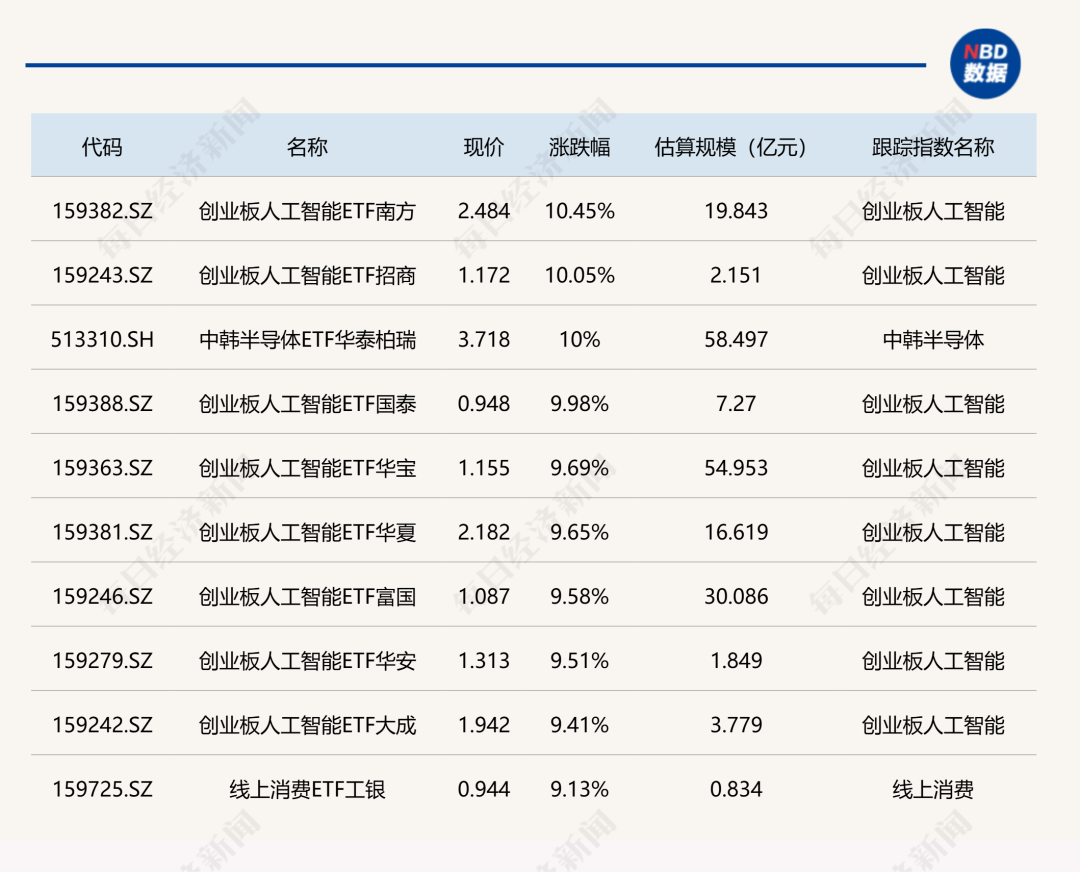Select the 代码 column header
This screenshot has height=872, width=1080.
102,147
